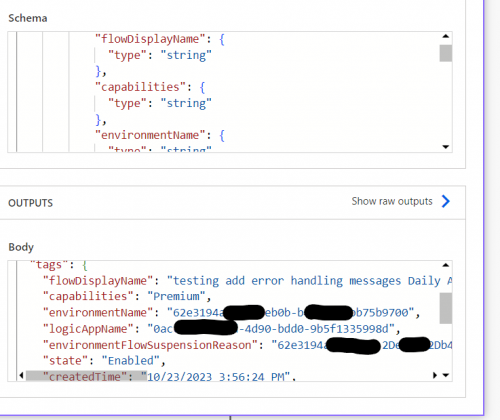Click Body box scroll up arrow
The width and height of the screenshot is (500, 420).
446,265
